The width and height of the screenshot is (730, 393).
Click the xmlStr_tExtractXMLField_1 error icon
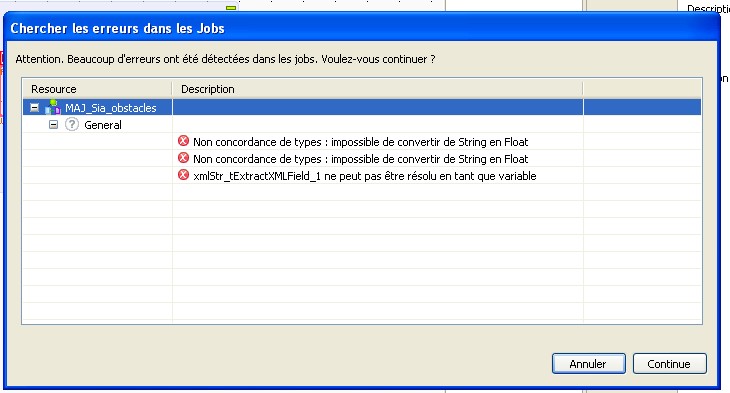pos(183,175)
